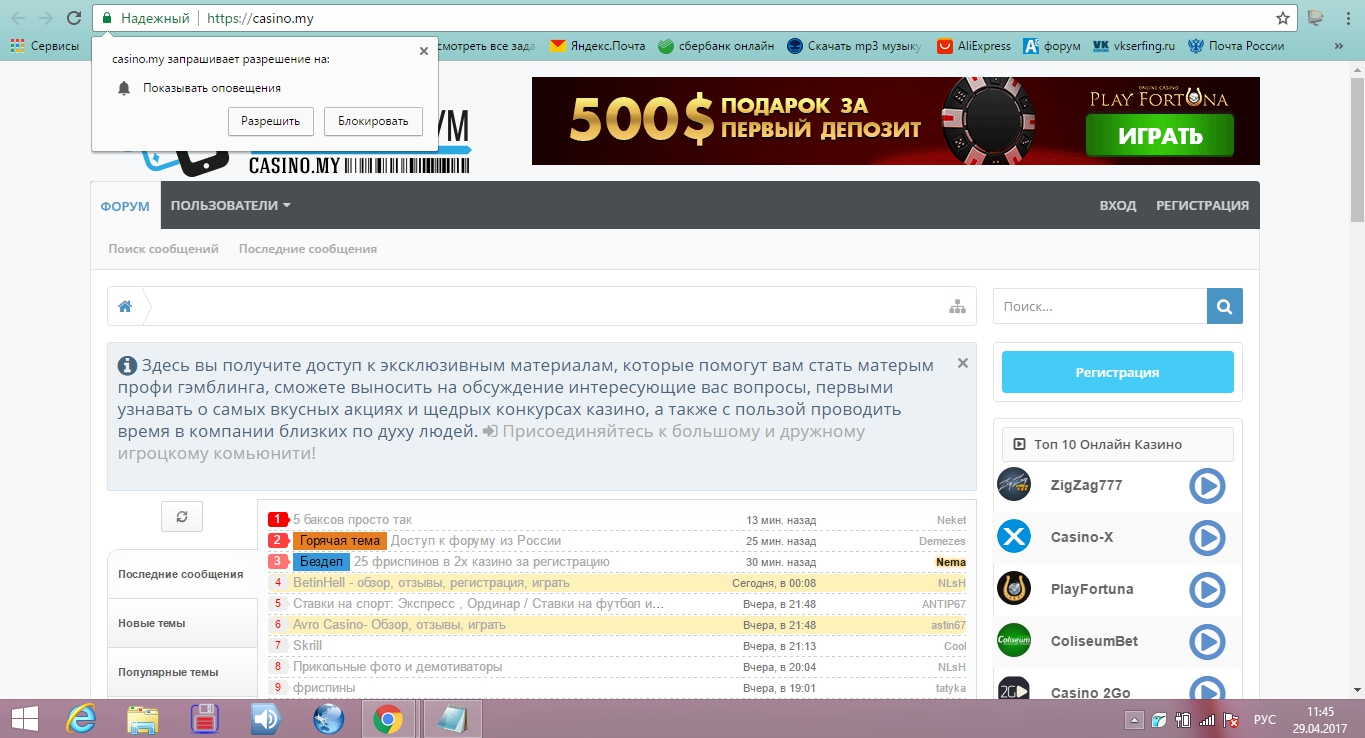Open the ФОРУМ tab

pos(125,206)
